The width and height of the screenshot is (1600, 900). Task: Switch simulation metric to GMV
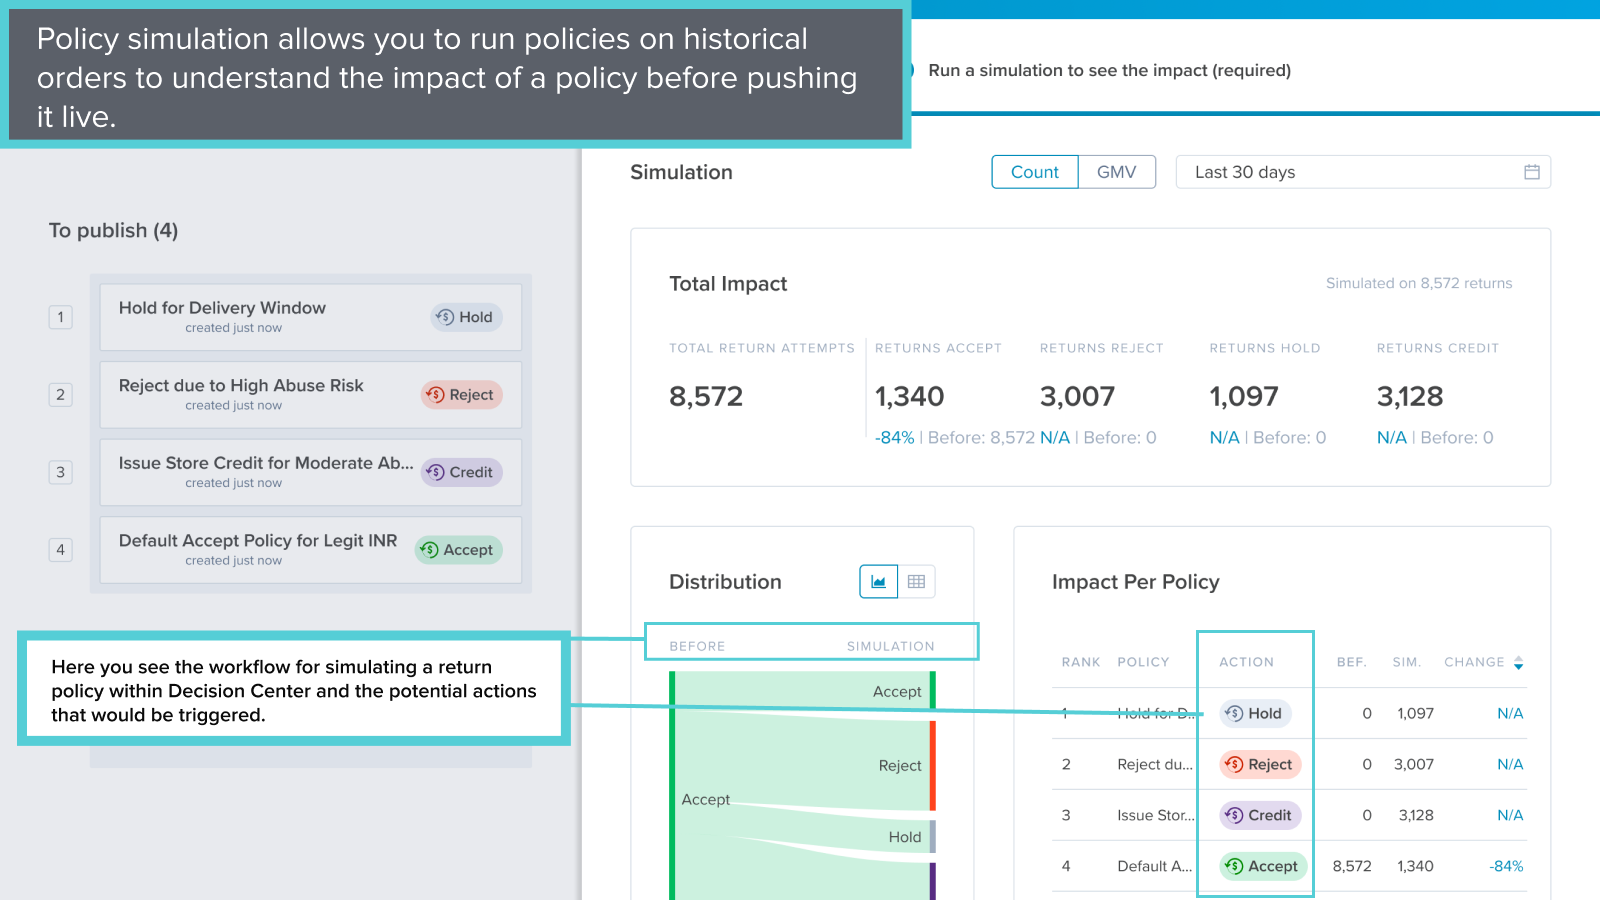[x=1116, y=172]
